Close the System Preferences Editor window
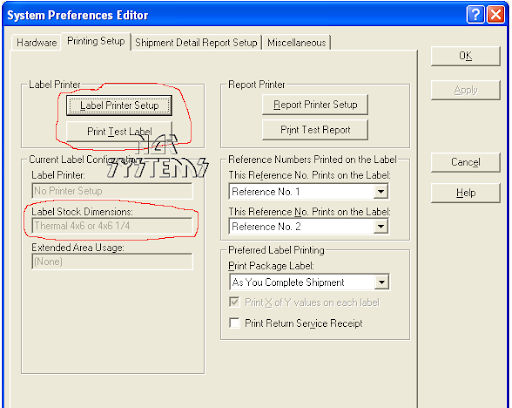 496,15
